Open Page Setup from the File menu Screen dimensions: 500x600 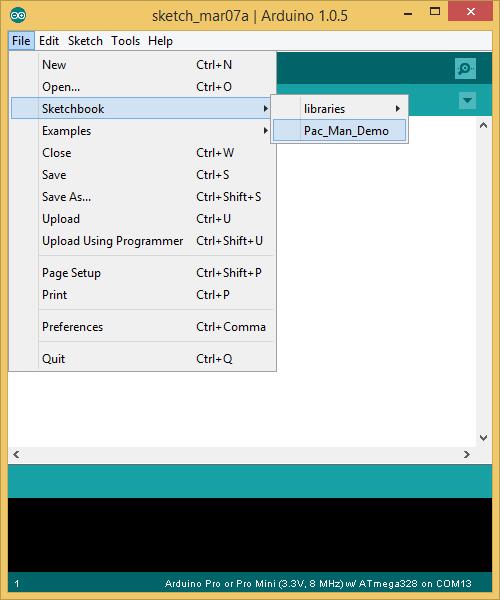(142, 273)
